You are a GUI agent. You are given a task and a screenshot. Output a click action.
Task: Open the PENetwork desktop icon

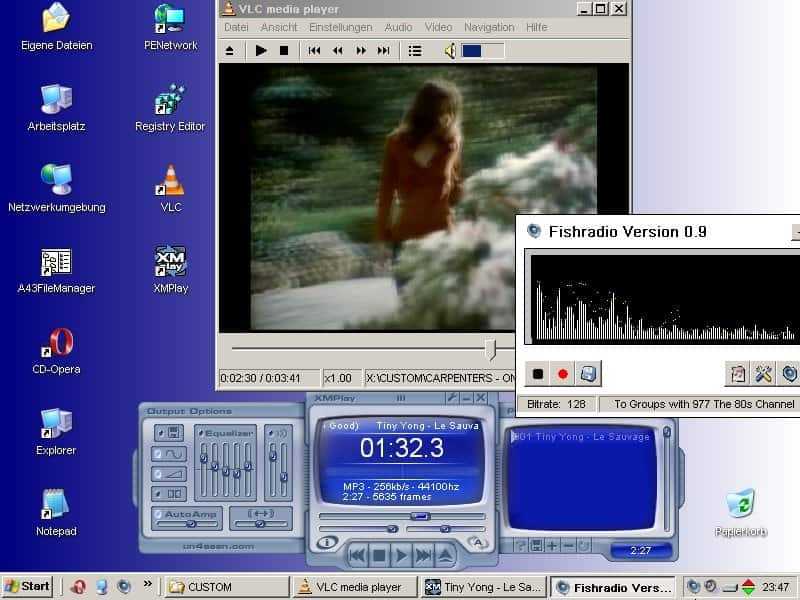click(x=170, y=27)
